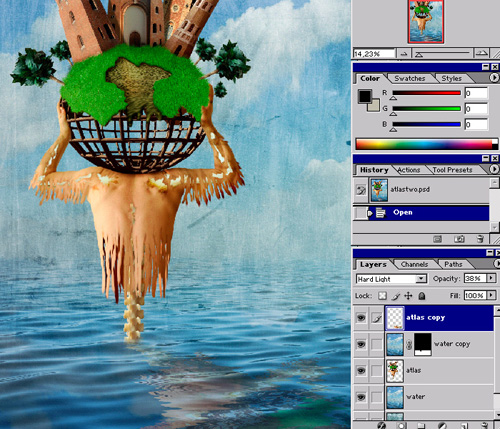Click the lock image pixels brush icon
This screenshot has width=500, height=429.
[396, 296]
